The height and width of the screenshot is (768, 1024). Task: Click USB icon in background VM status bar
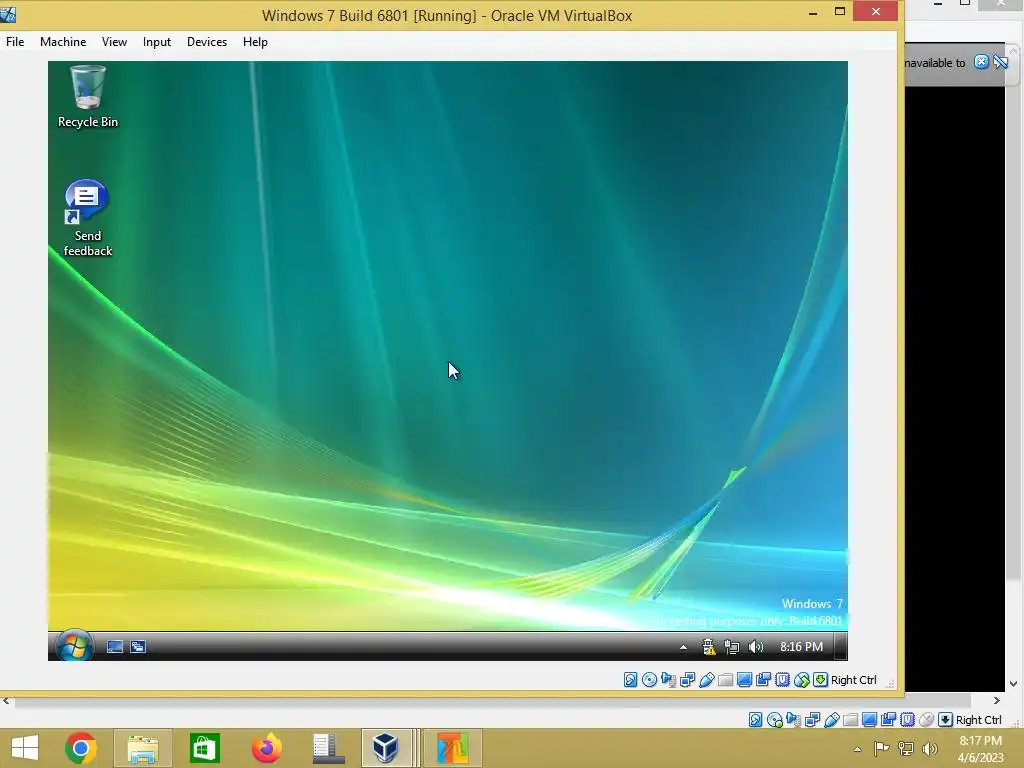831,720
